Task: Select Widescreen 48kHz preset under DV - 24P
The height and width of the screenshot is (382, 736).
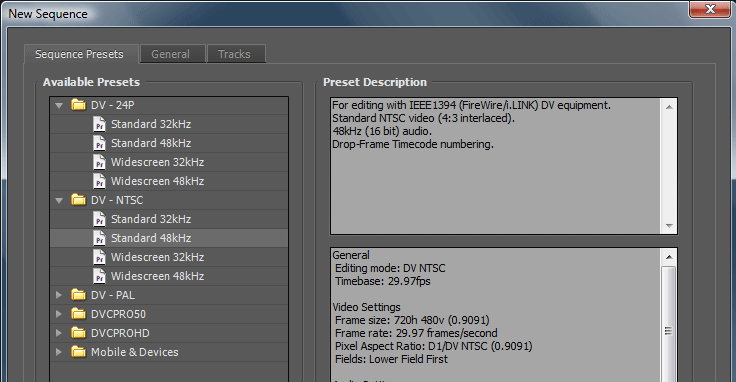Action: tap(169, 181)
